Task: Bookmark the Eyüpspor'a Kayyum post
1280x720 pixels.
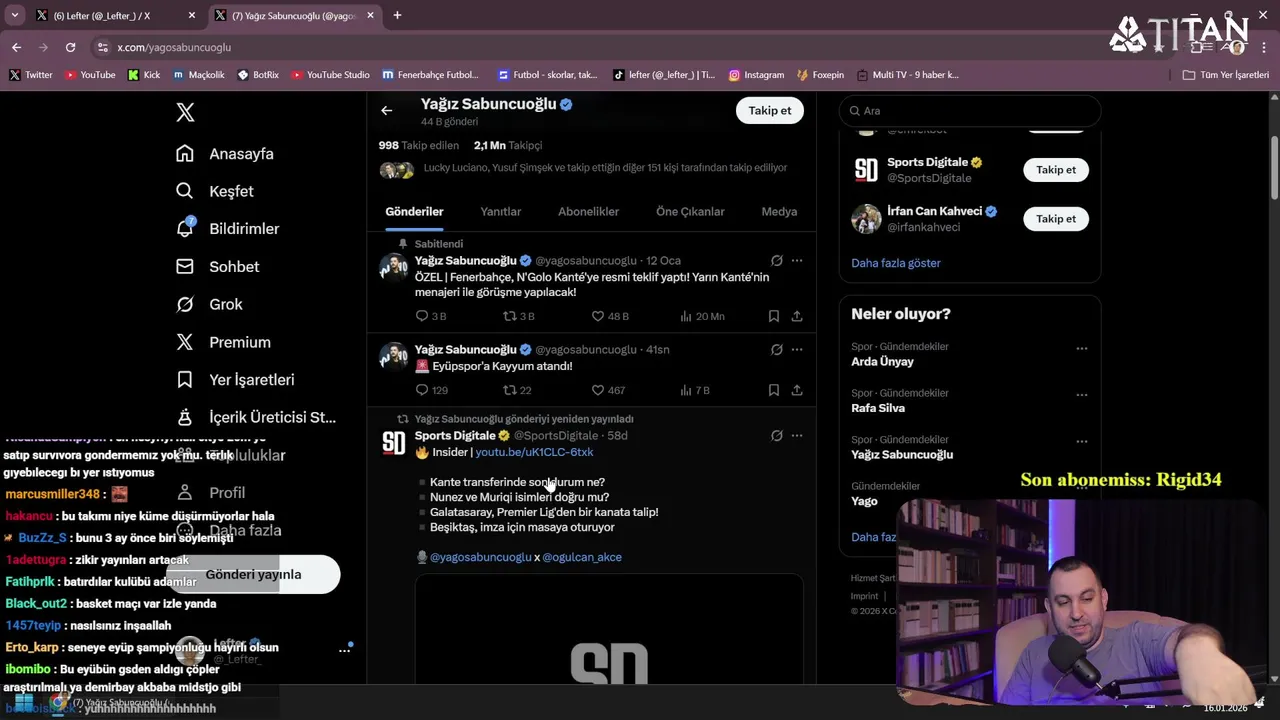Action: [x=774, y=390]
